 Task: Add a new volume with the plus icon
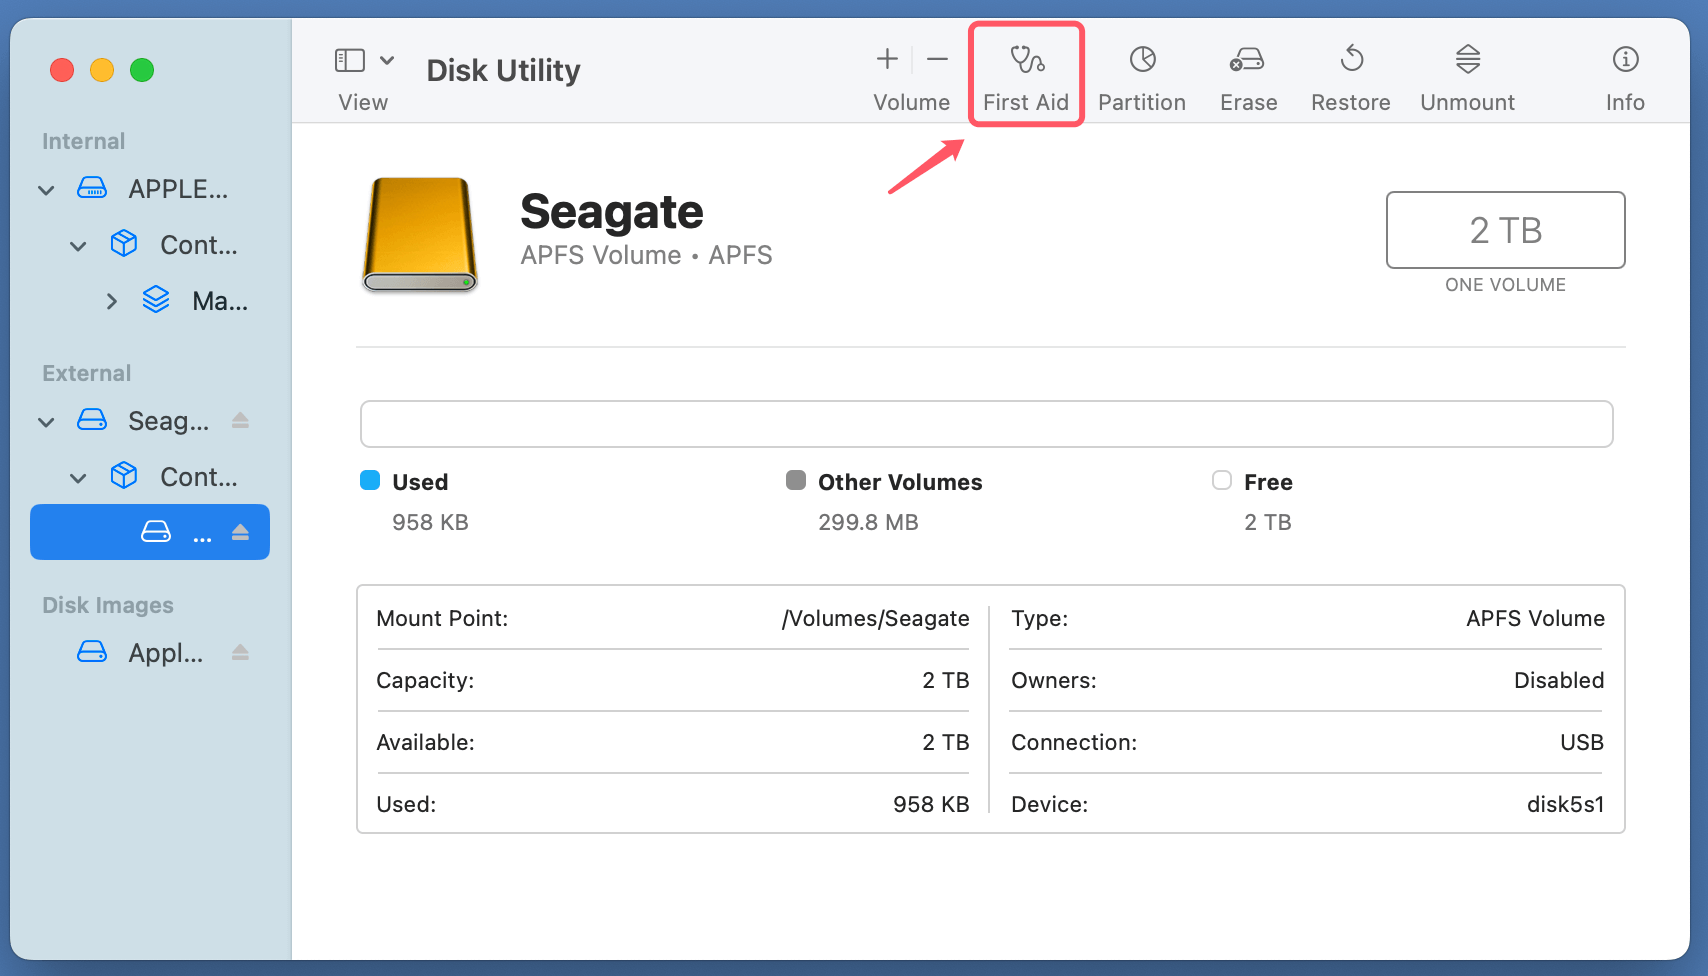pos(886,59)
